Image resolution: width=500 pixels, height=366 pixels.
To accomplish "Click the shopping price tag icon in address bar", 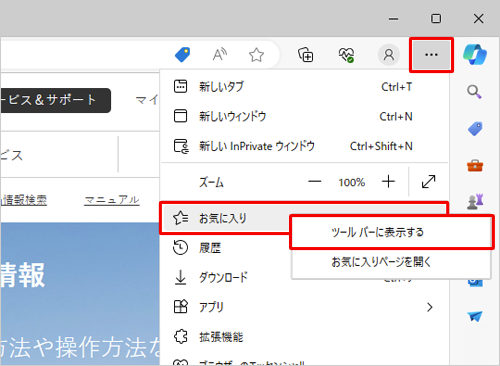I will pyautogui.click(x=183, y=55).
